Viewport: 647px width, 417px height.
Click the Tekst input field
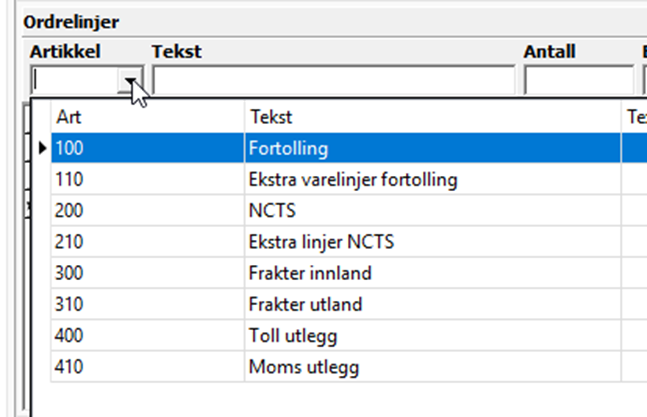[x=334, y=80]
